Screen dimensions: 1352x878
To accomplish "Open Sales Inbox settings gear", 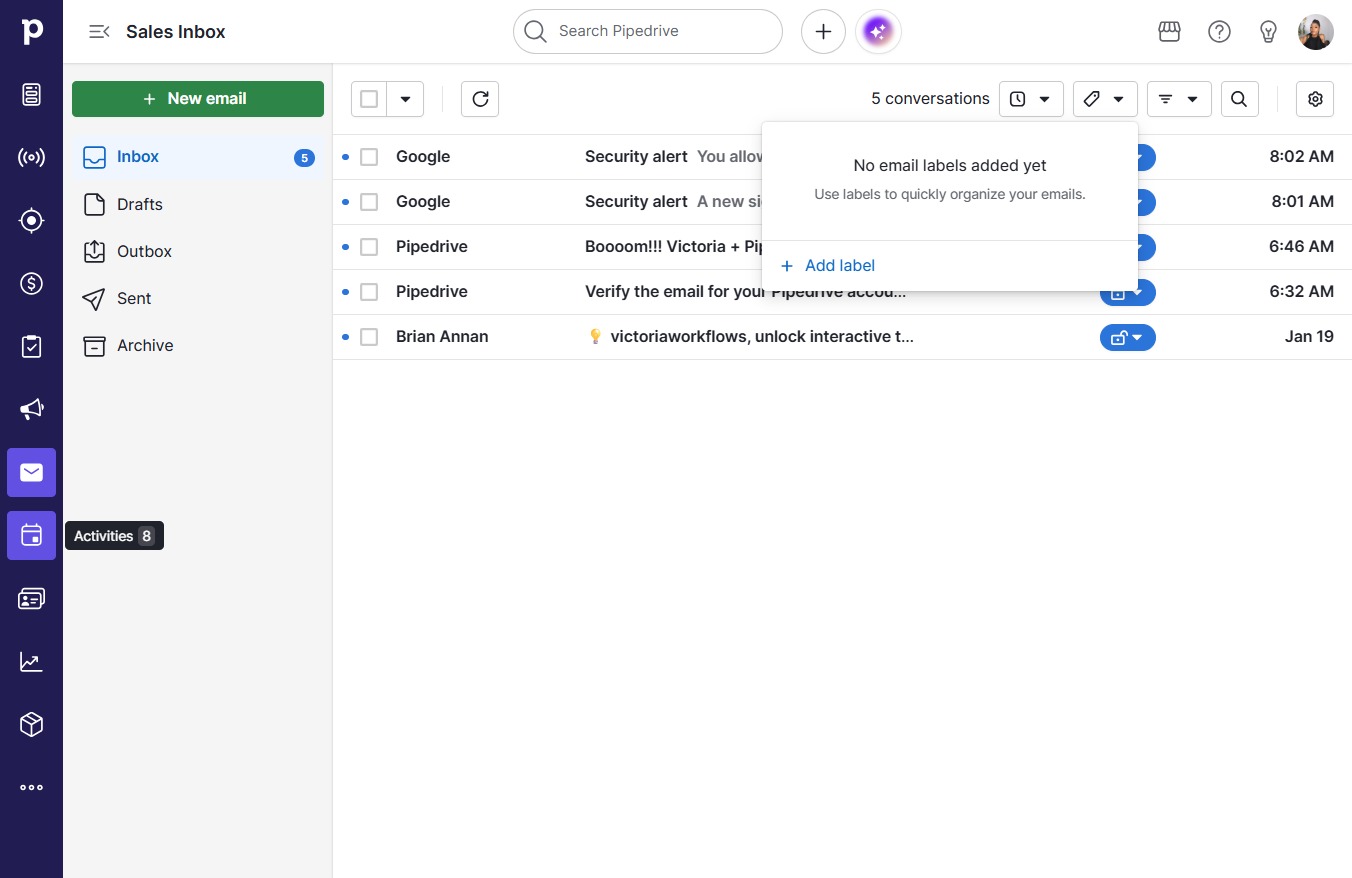I will (x=1315, y=99).
